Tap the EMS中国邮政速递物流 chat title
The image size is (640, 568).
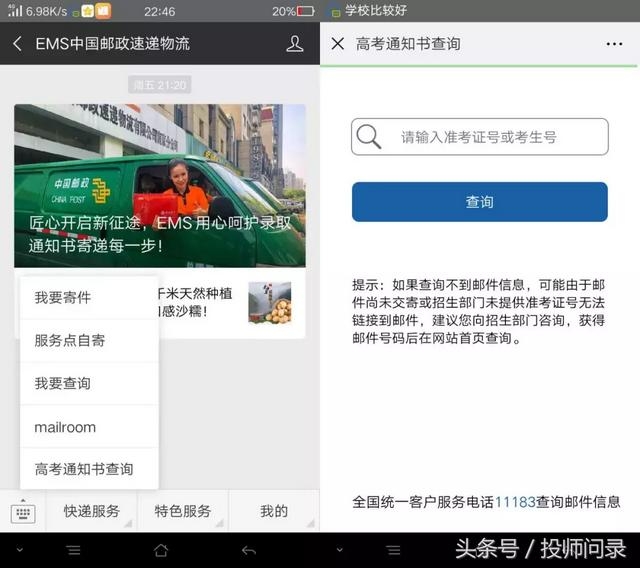point(113,44)
